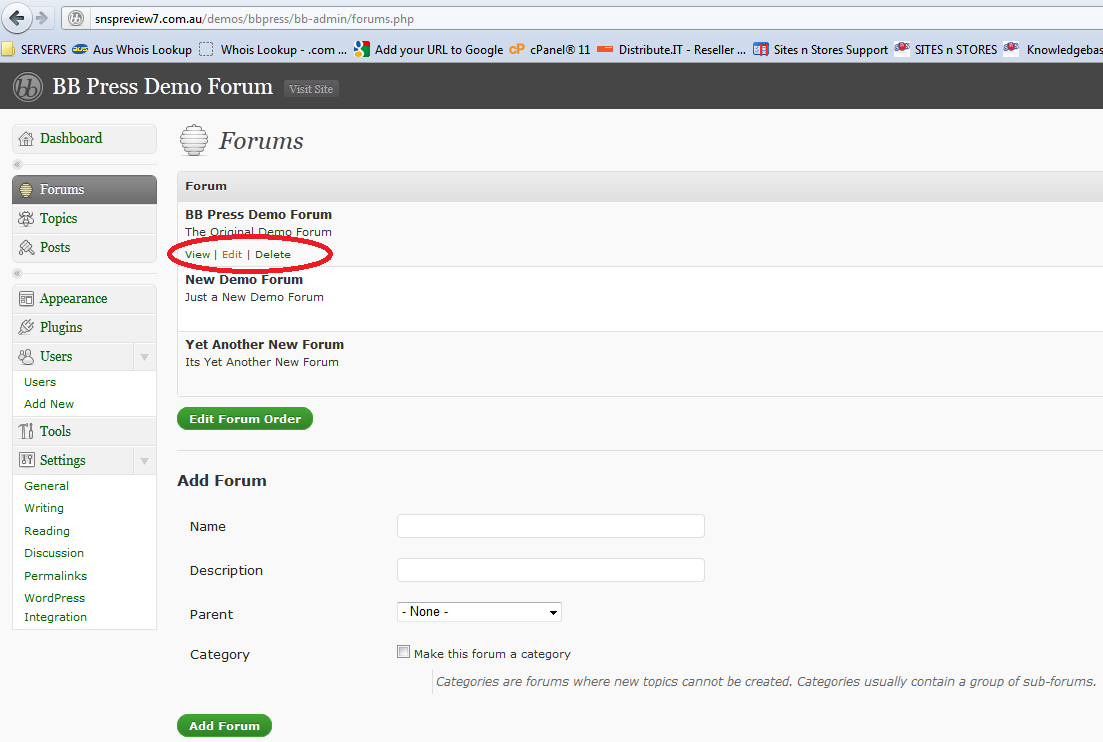Click the Add your URL to Google icon
Viewport: 1103px width, 742px height.
click(362, 49)
